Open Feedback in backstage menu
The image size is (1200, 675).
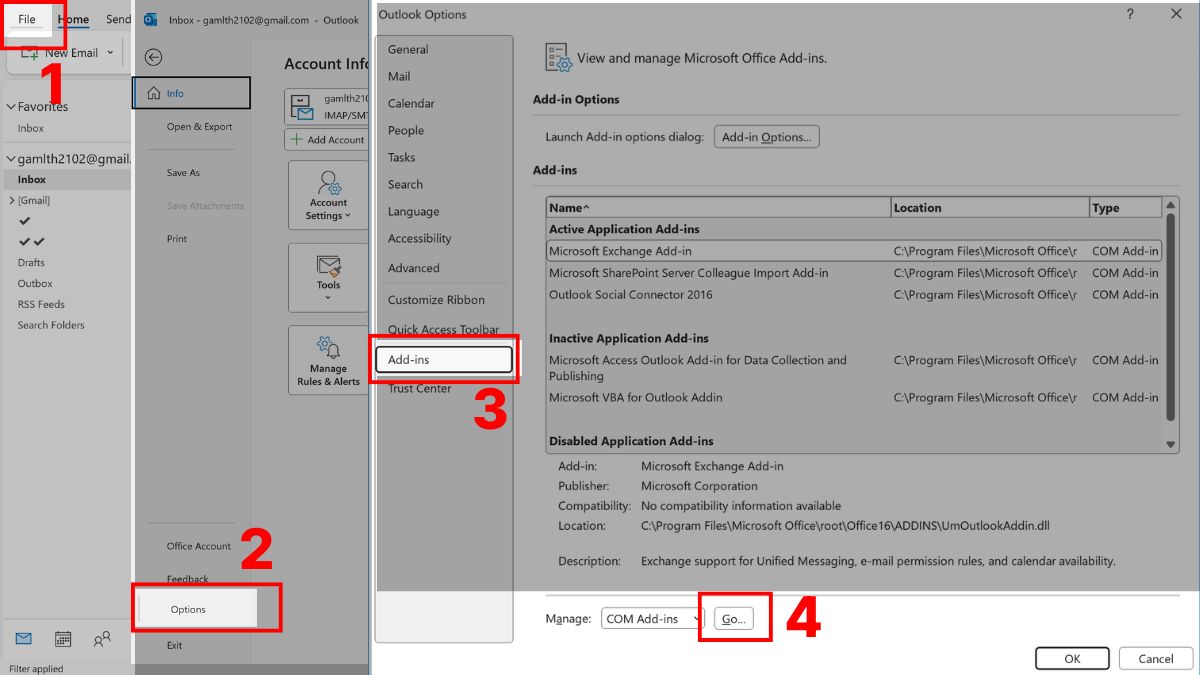[188, 579]
